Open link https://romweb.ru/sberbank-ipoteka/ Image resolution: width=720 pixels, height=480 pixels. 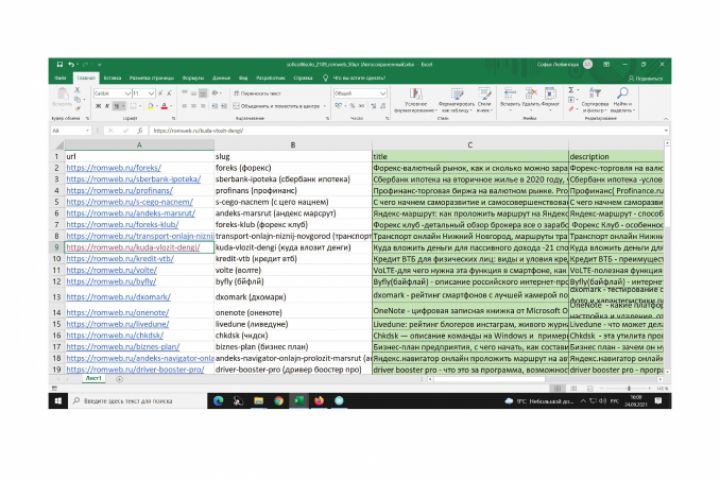tap(134, 179)
